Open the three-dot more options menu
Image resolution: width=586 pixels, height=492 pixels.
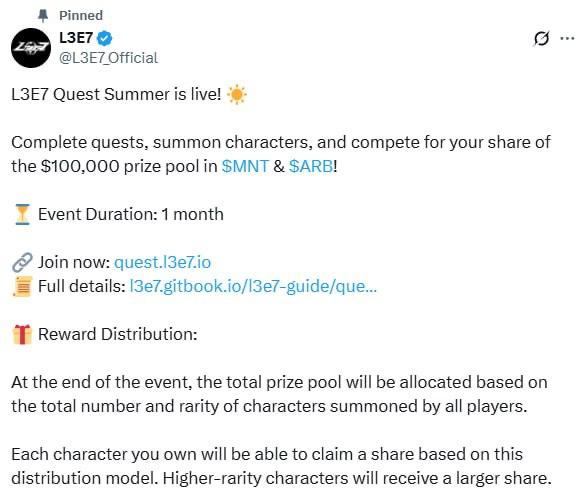pyautogui.click(x=567, y=38)
